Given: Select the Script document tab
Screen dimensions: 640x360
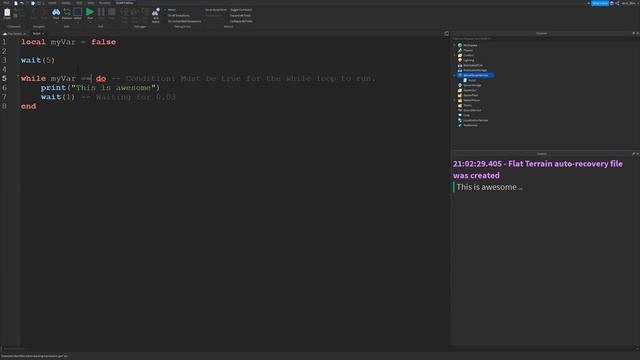Looking at the screenshot, I should [37, 33].
